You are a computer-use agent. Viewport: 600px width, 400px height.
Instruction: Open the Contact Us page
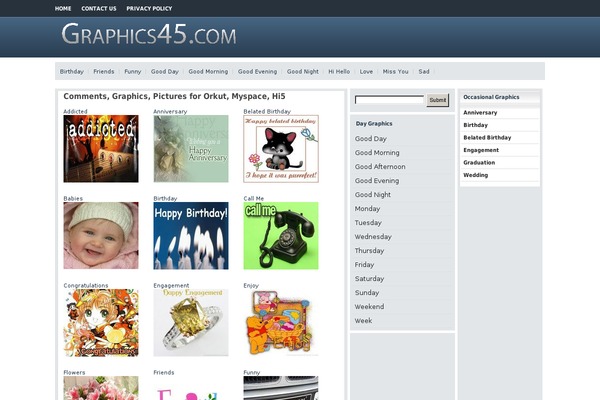pyautogui.click(x=99, y=8)
